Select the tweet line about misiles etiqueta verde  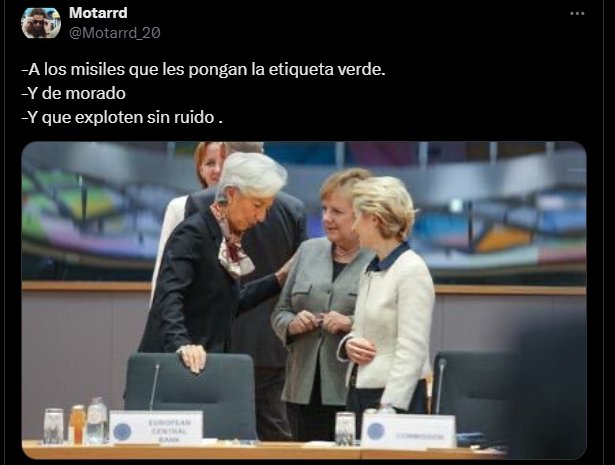(204, 70)
